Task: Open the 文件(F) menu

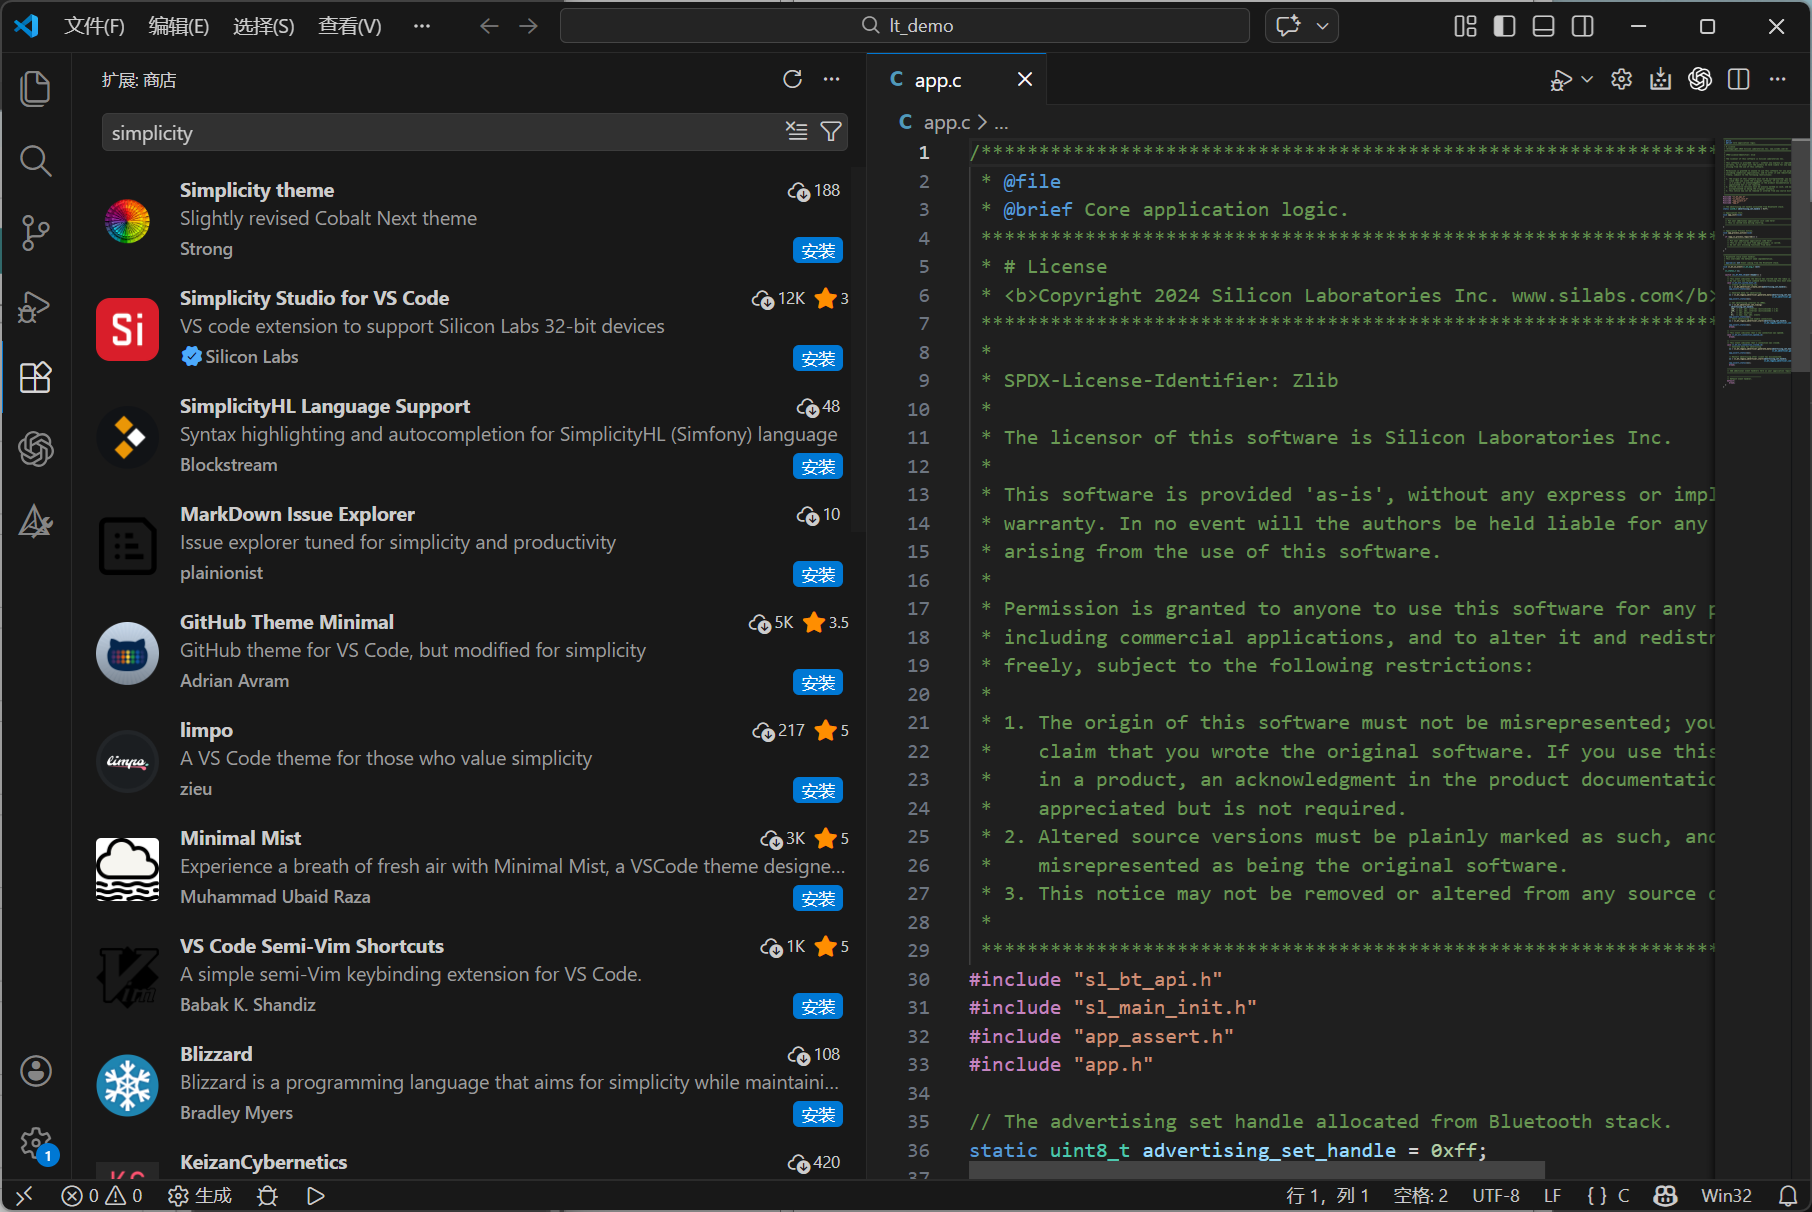Action: 94,26
